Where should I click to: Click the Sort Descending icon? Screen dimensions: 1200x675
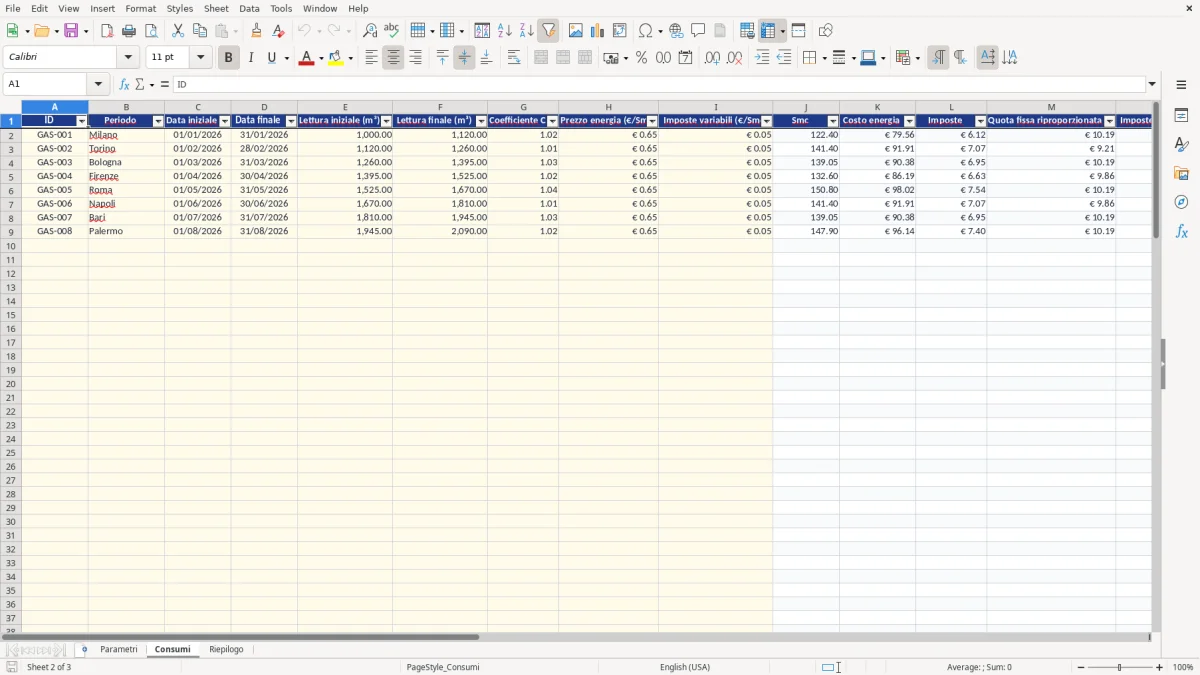[527, 31]
